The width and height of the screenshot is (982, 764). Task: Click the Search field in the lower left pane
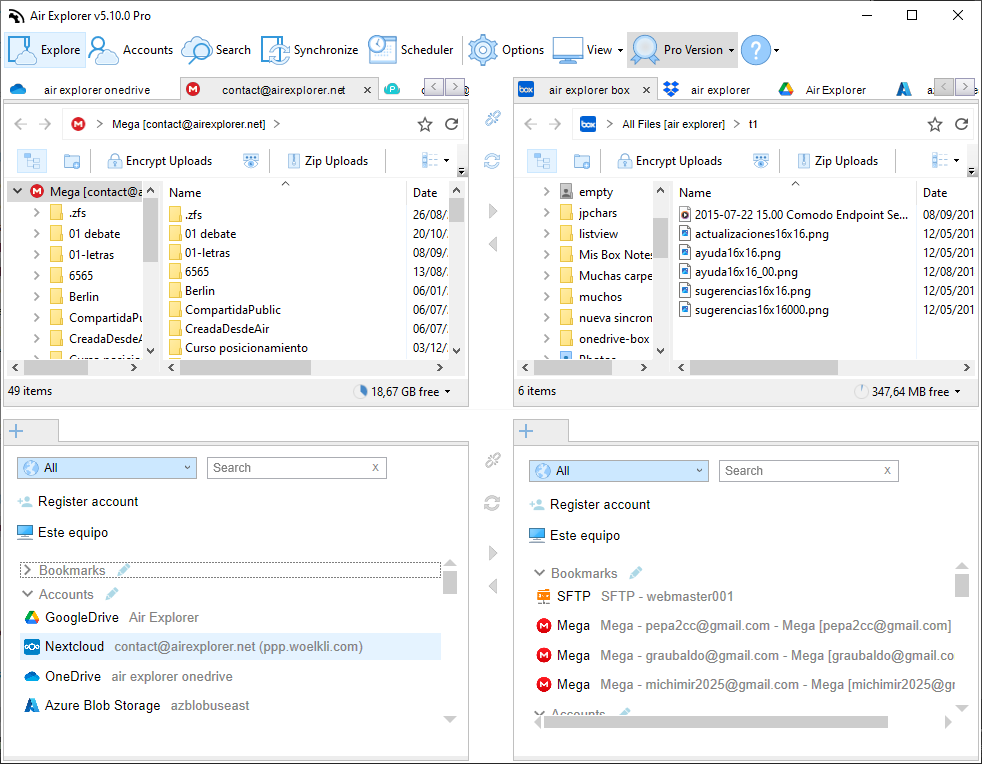pyautogui.click(x=297, y=468)
